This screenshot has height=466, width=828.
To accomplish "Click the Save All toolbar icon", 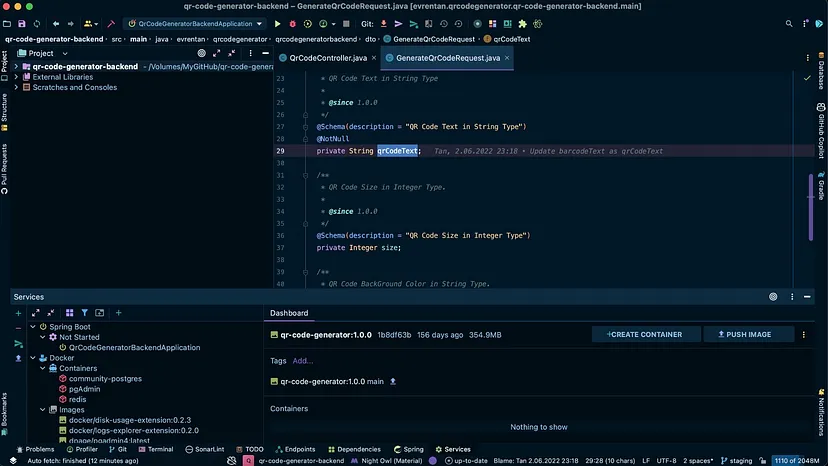I will (22, 24).
